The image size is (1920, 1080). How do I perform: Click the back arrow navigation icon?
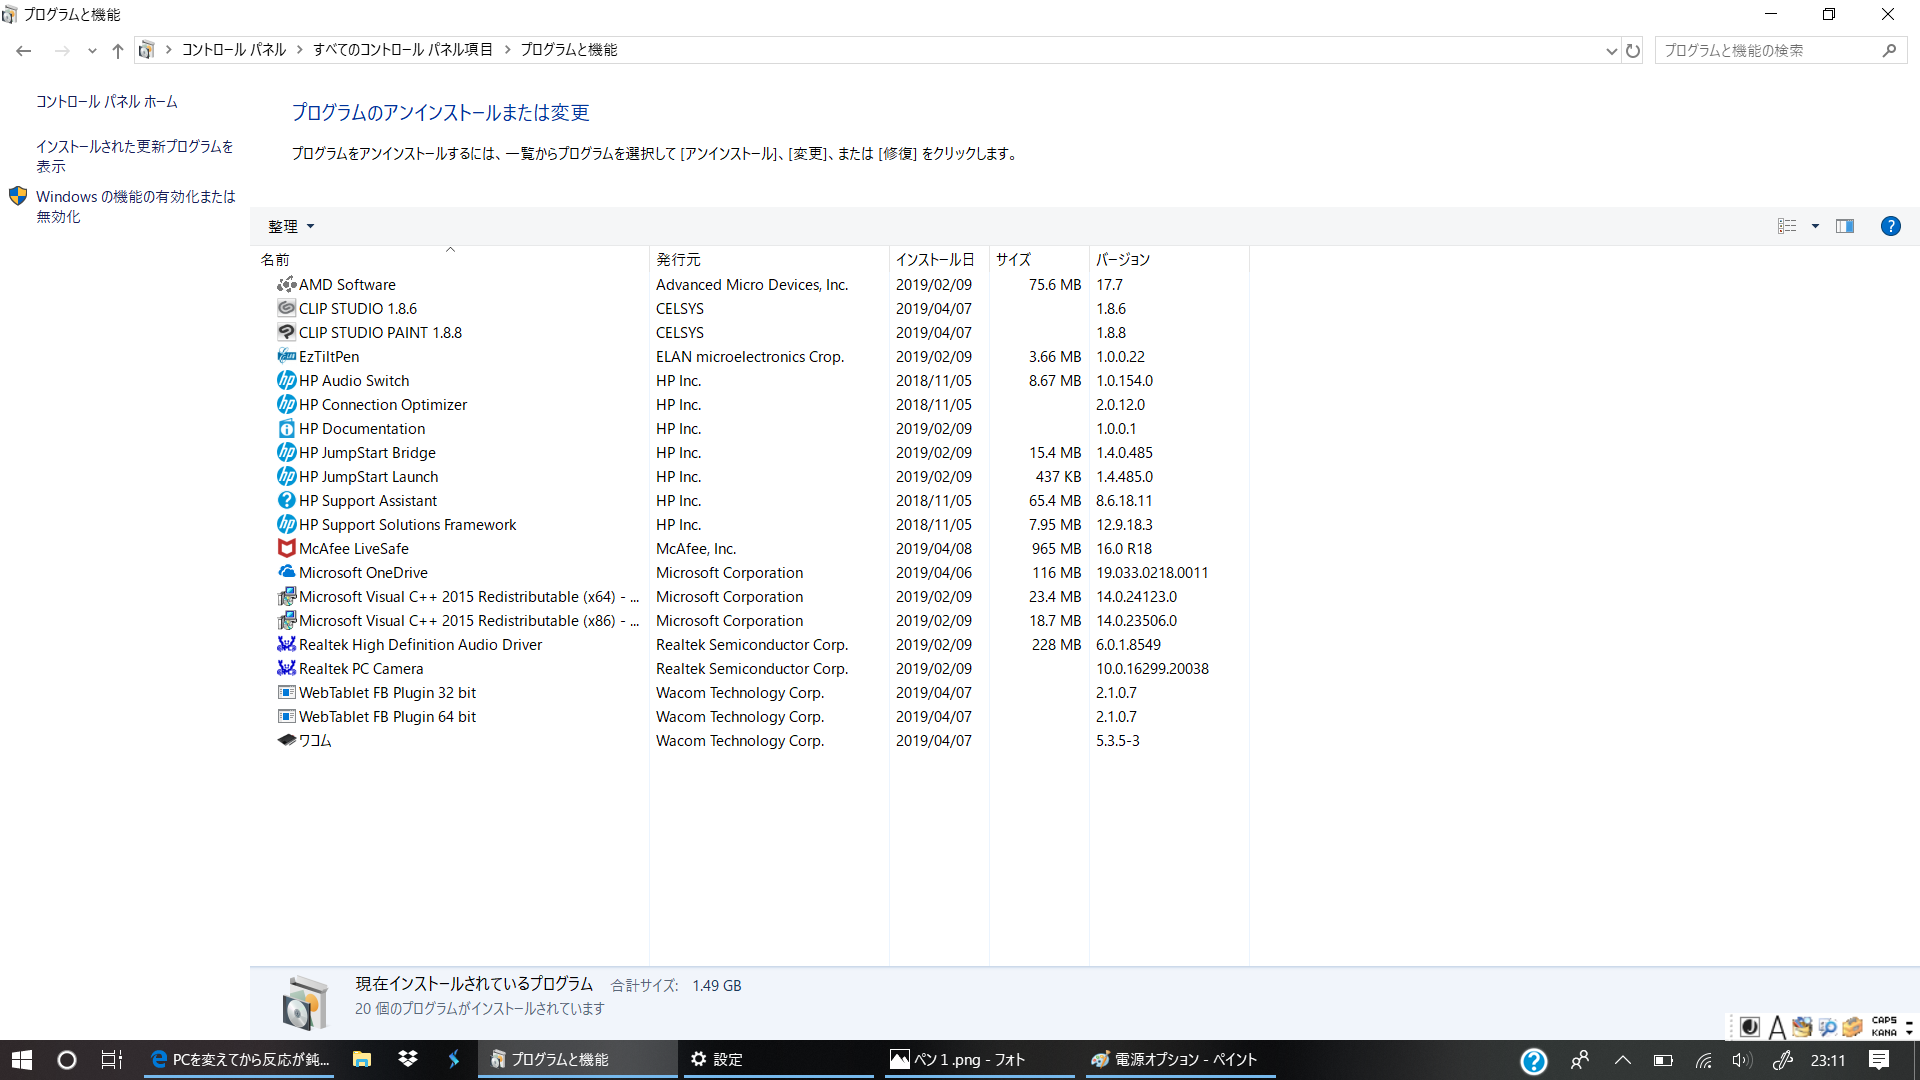(24, 50)
